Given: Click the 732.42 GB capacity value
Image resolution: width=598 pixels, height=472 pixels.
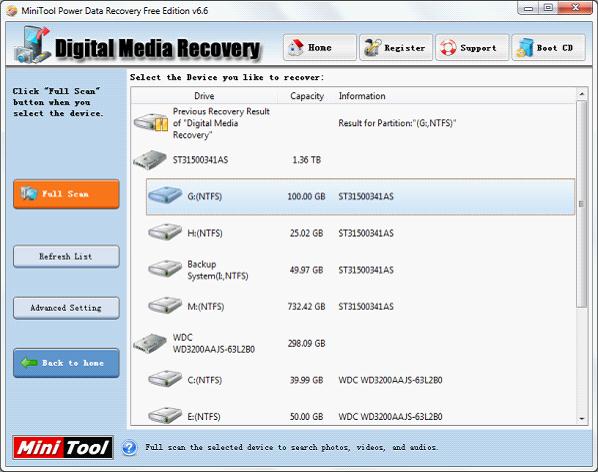Looking at the screenshot, I should tap(306, 307).
